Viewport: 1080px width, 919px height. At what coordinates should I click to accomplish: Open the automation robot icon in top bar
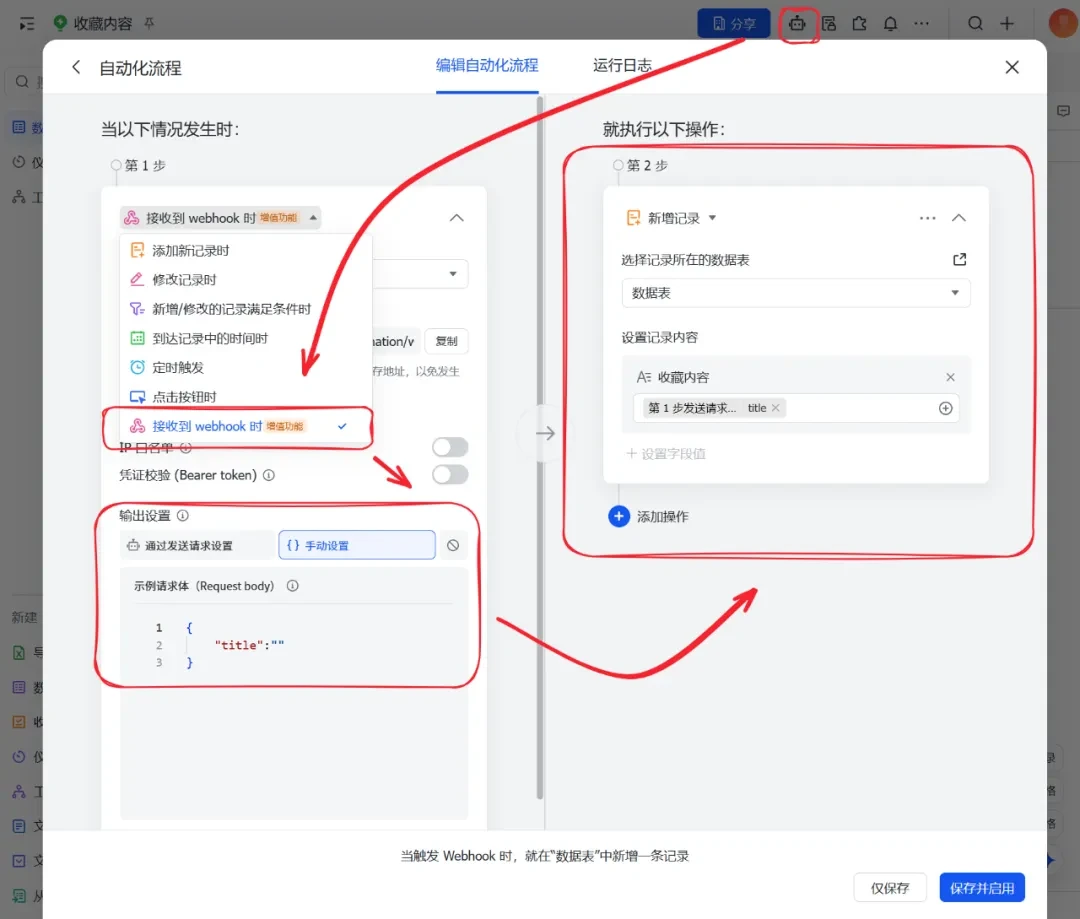coord(797,23)
